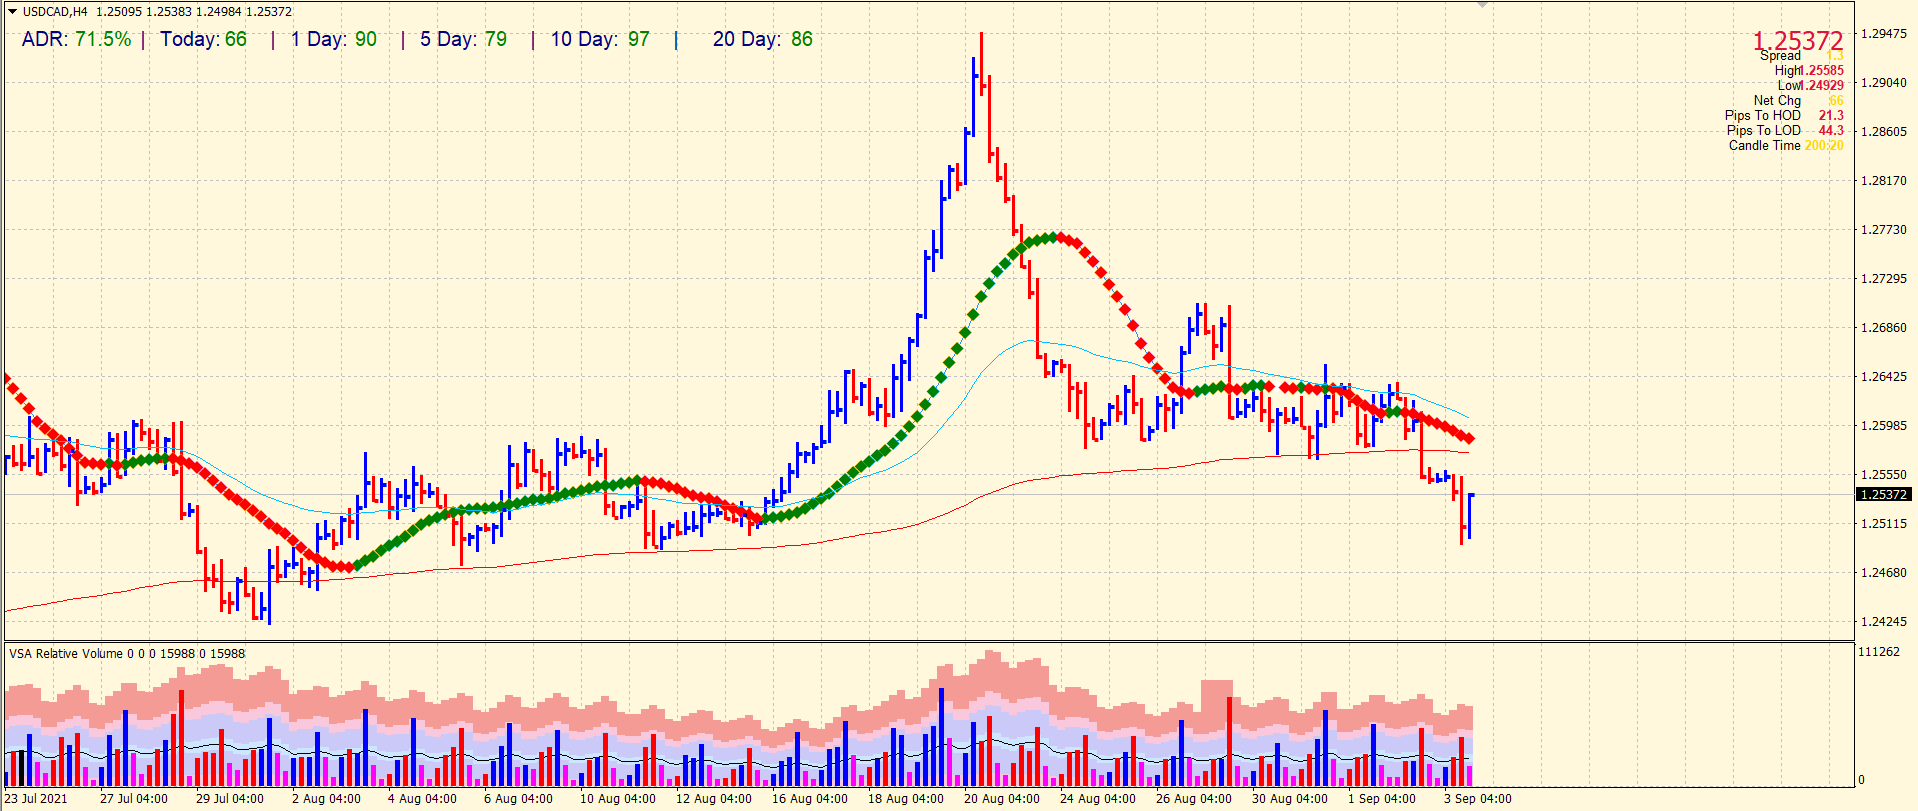Viewport: 1918px width, 811px height.
Task: Click the 1.28170 price axis label
Action: click(x=1883, y=181)
